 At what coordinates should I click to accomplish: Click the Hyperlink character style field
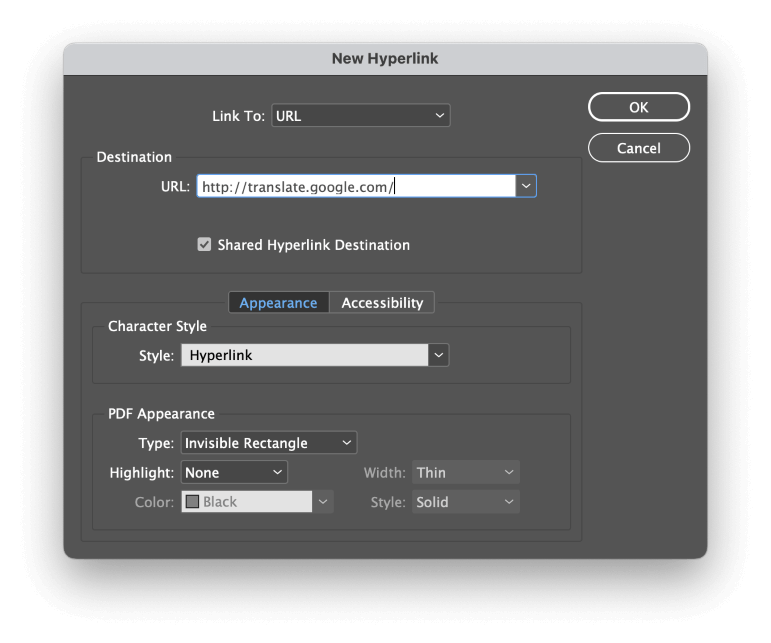(x=304, y=355)
